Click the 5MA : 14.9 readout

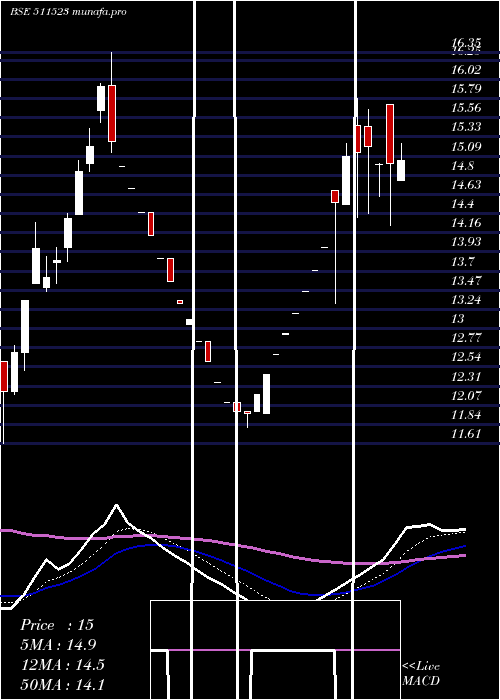pyautogui.click(x=58, y=645)
